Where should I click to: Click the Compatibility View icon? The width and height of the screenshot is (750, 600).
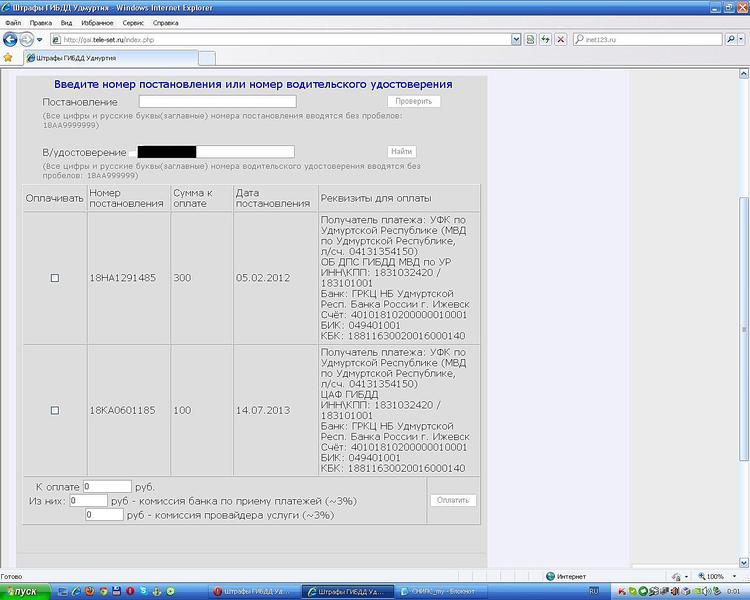(x=530, y=40)
